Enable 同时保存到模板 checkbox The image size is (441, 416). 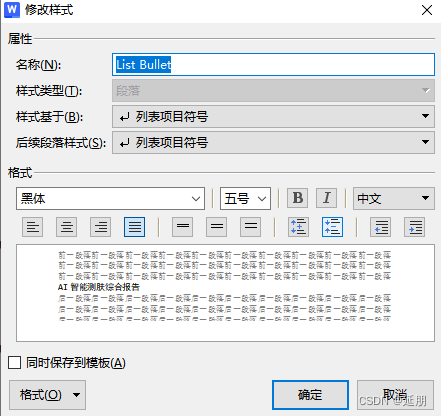pos(14,363)
